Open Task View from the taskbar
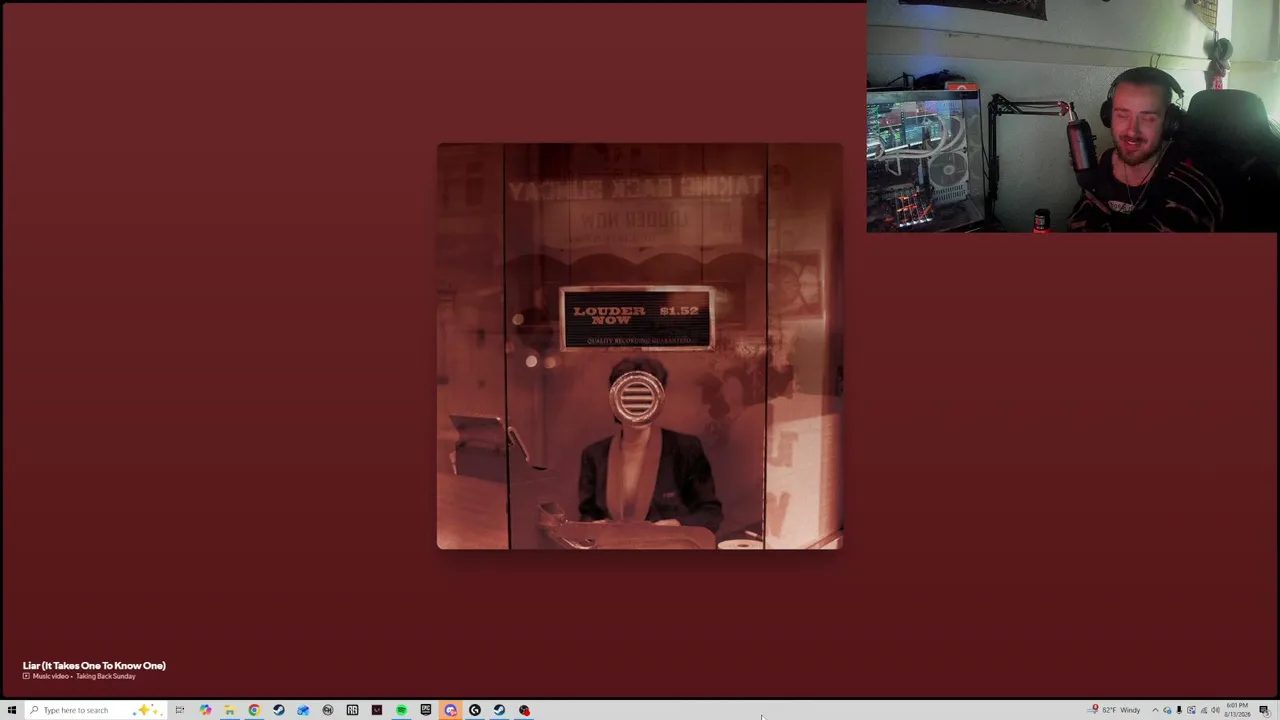This screenshot has height=720, width=1280. 180,710
